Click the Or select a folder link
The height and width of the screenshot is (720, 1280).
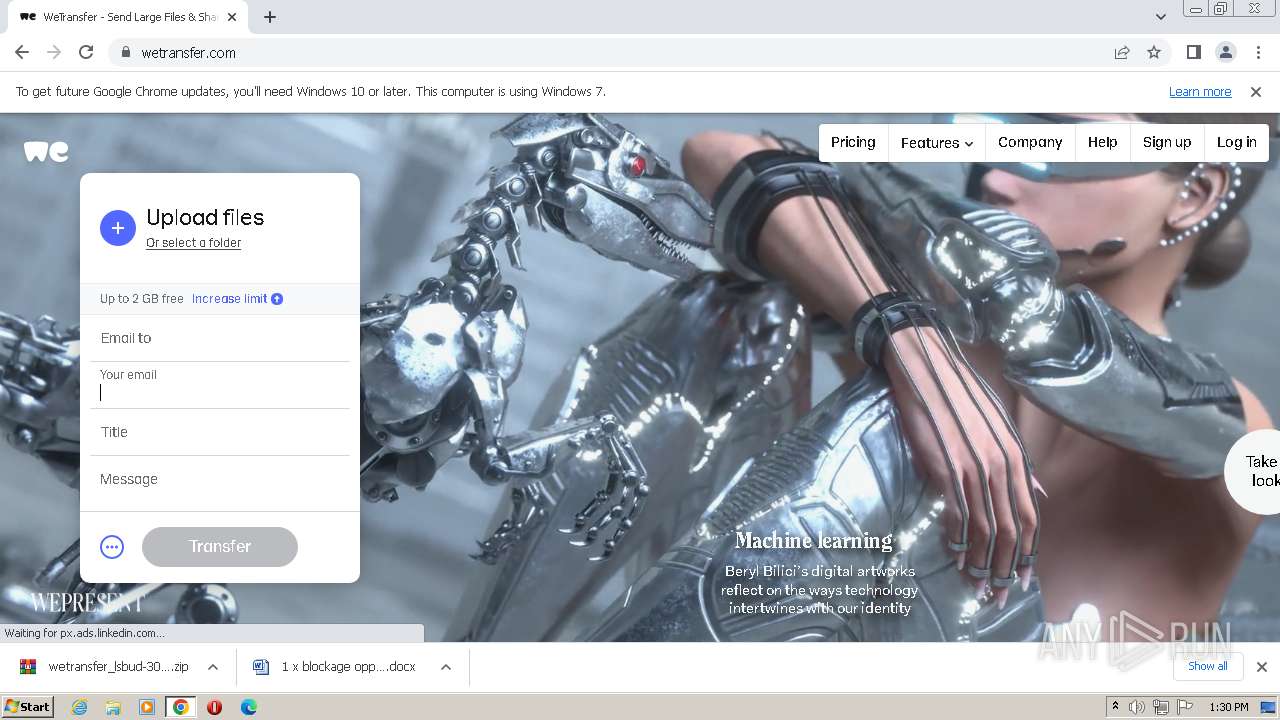click(x=194, y=243)
